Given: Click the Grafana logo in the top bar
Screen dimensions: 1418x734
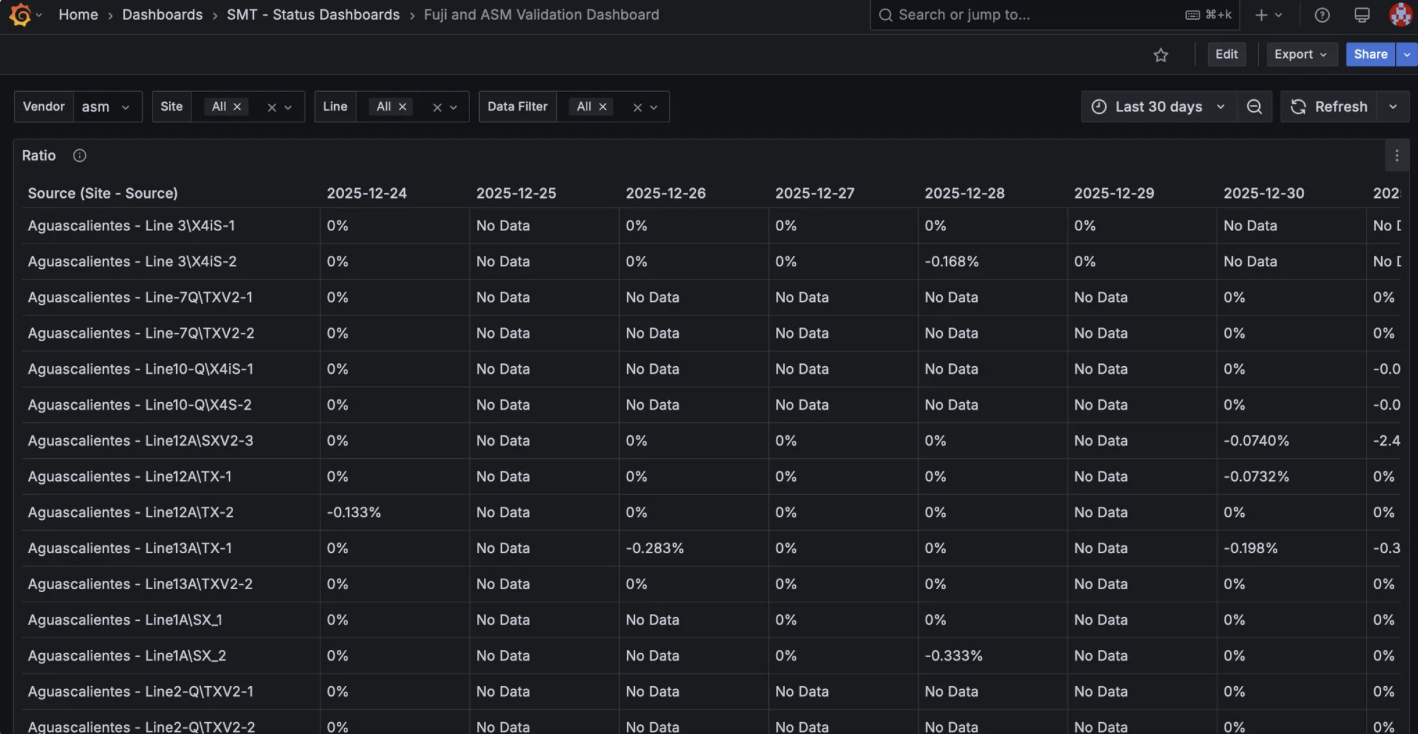Looking at the screenshot, I should point(20,14).
